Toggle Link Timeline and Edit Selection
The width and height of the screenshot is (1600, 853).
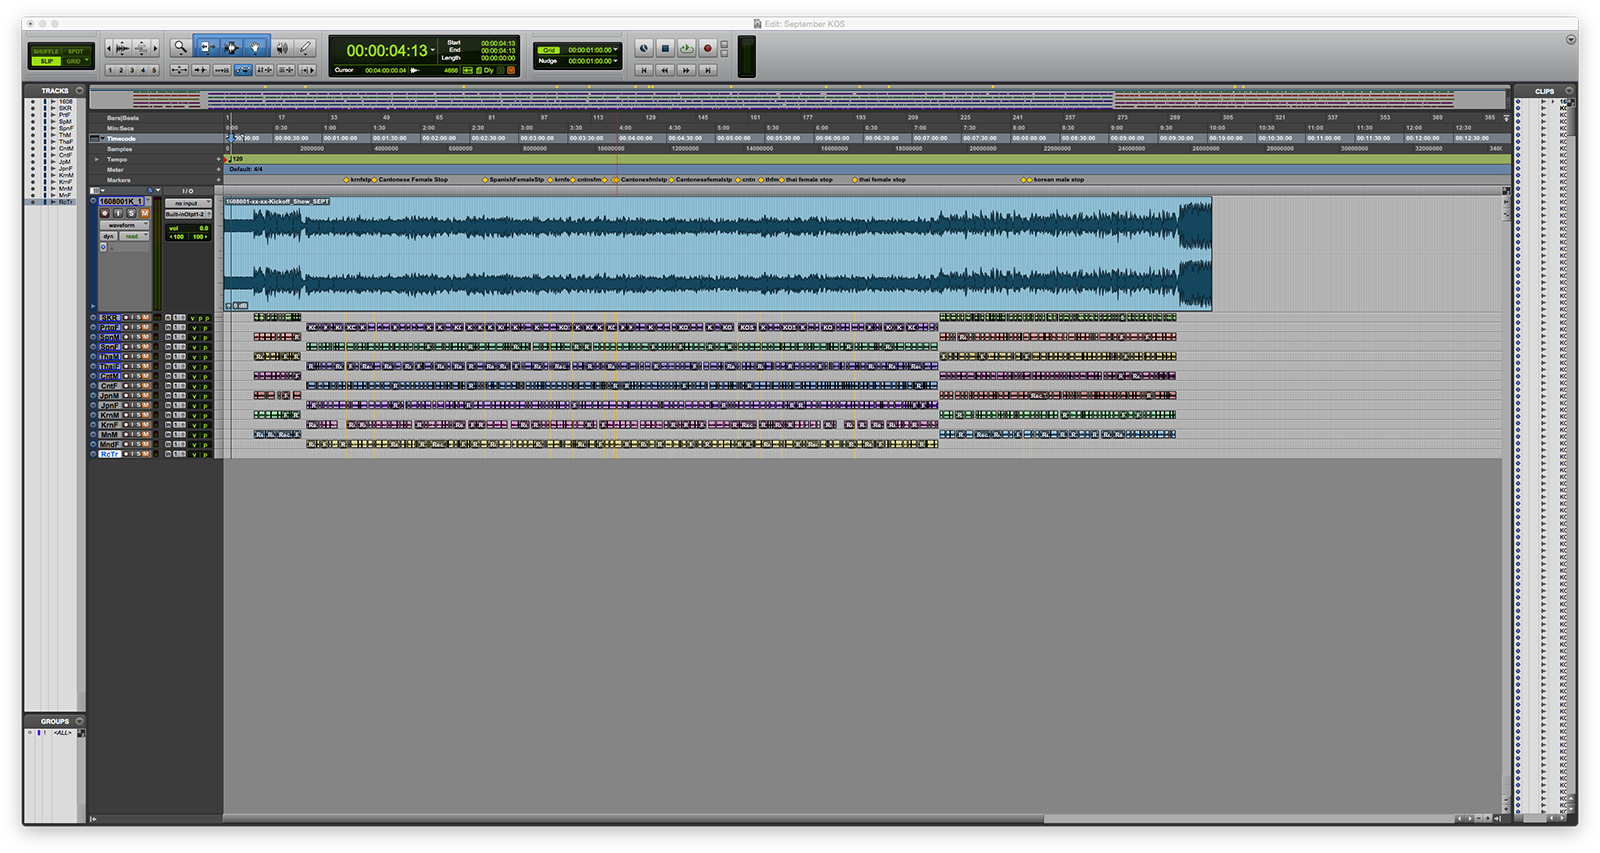[x=264, y=70]
